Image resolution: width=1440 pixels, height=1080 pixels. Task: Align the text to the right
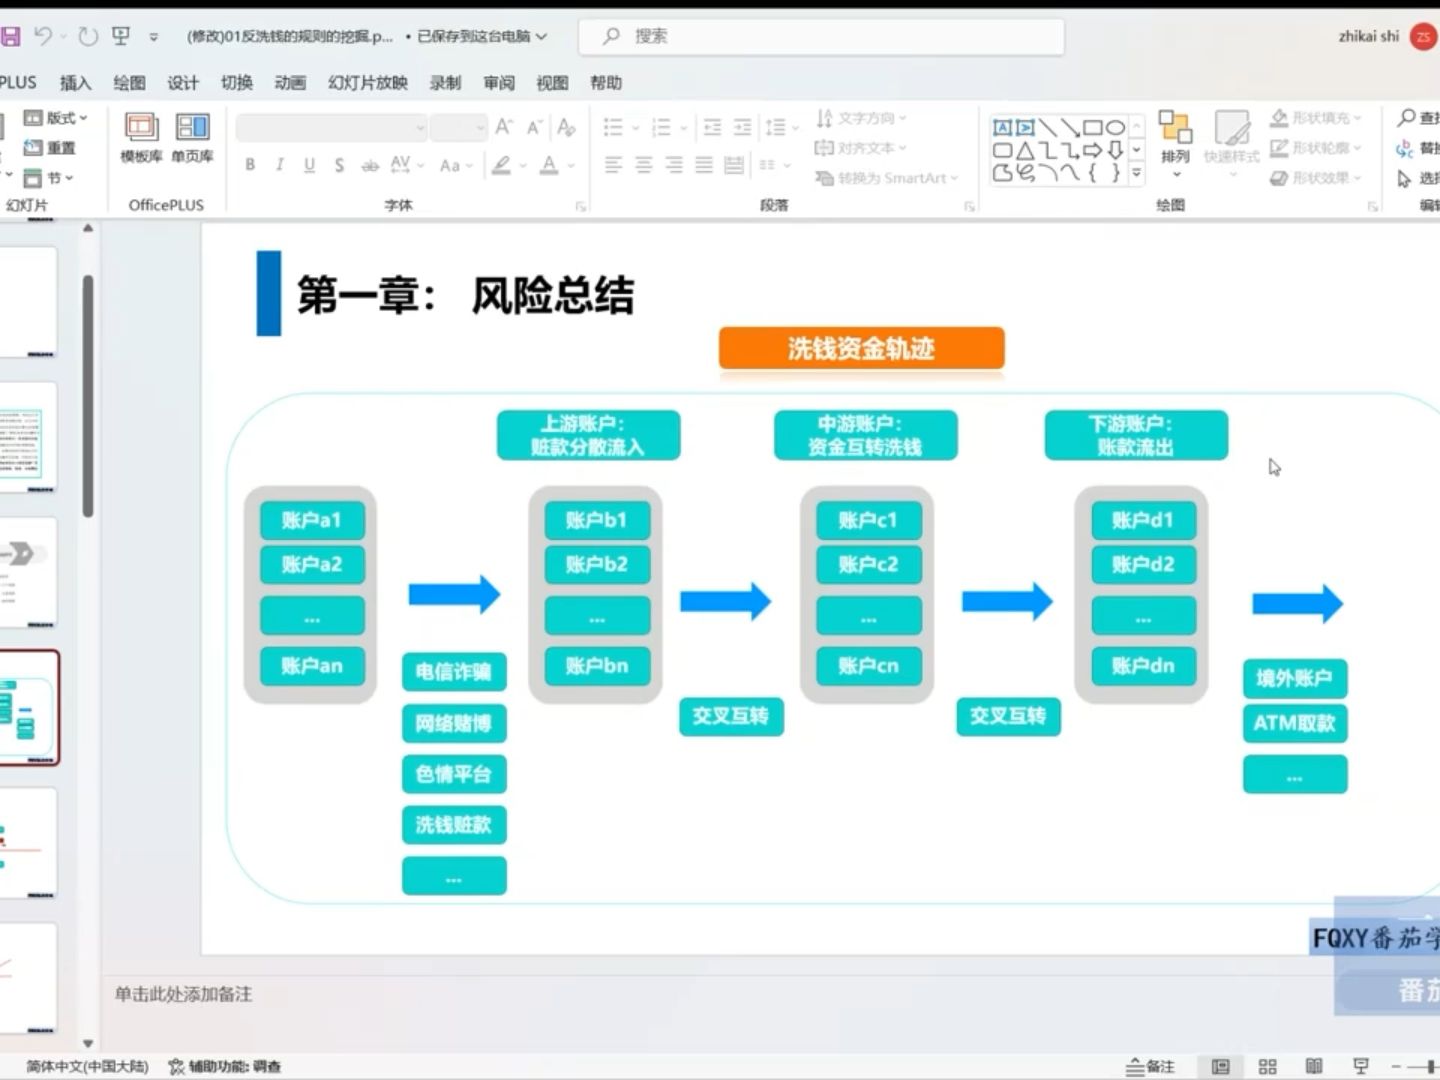pyautogui.click(x=674, y=165)
